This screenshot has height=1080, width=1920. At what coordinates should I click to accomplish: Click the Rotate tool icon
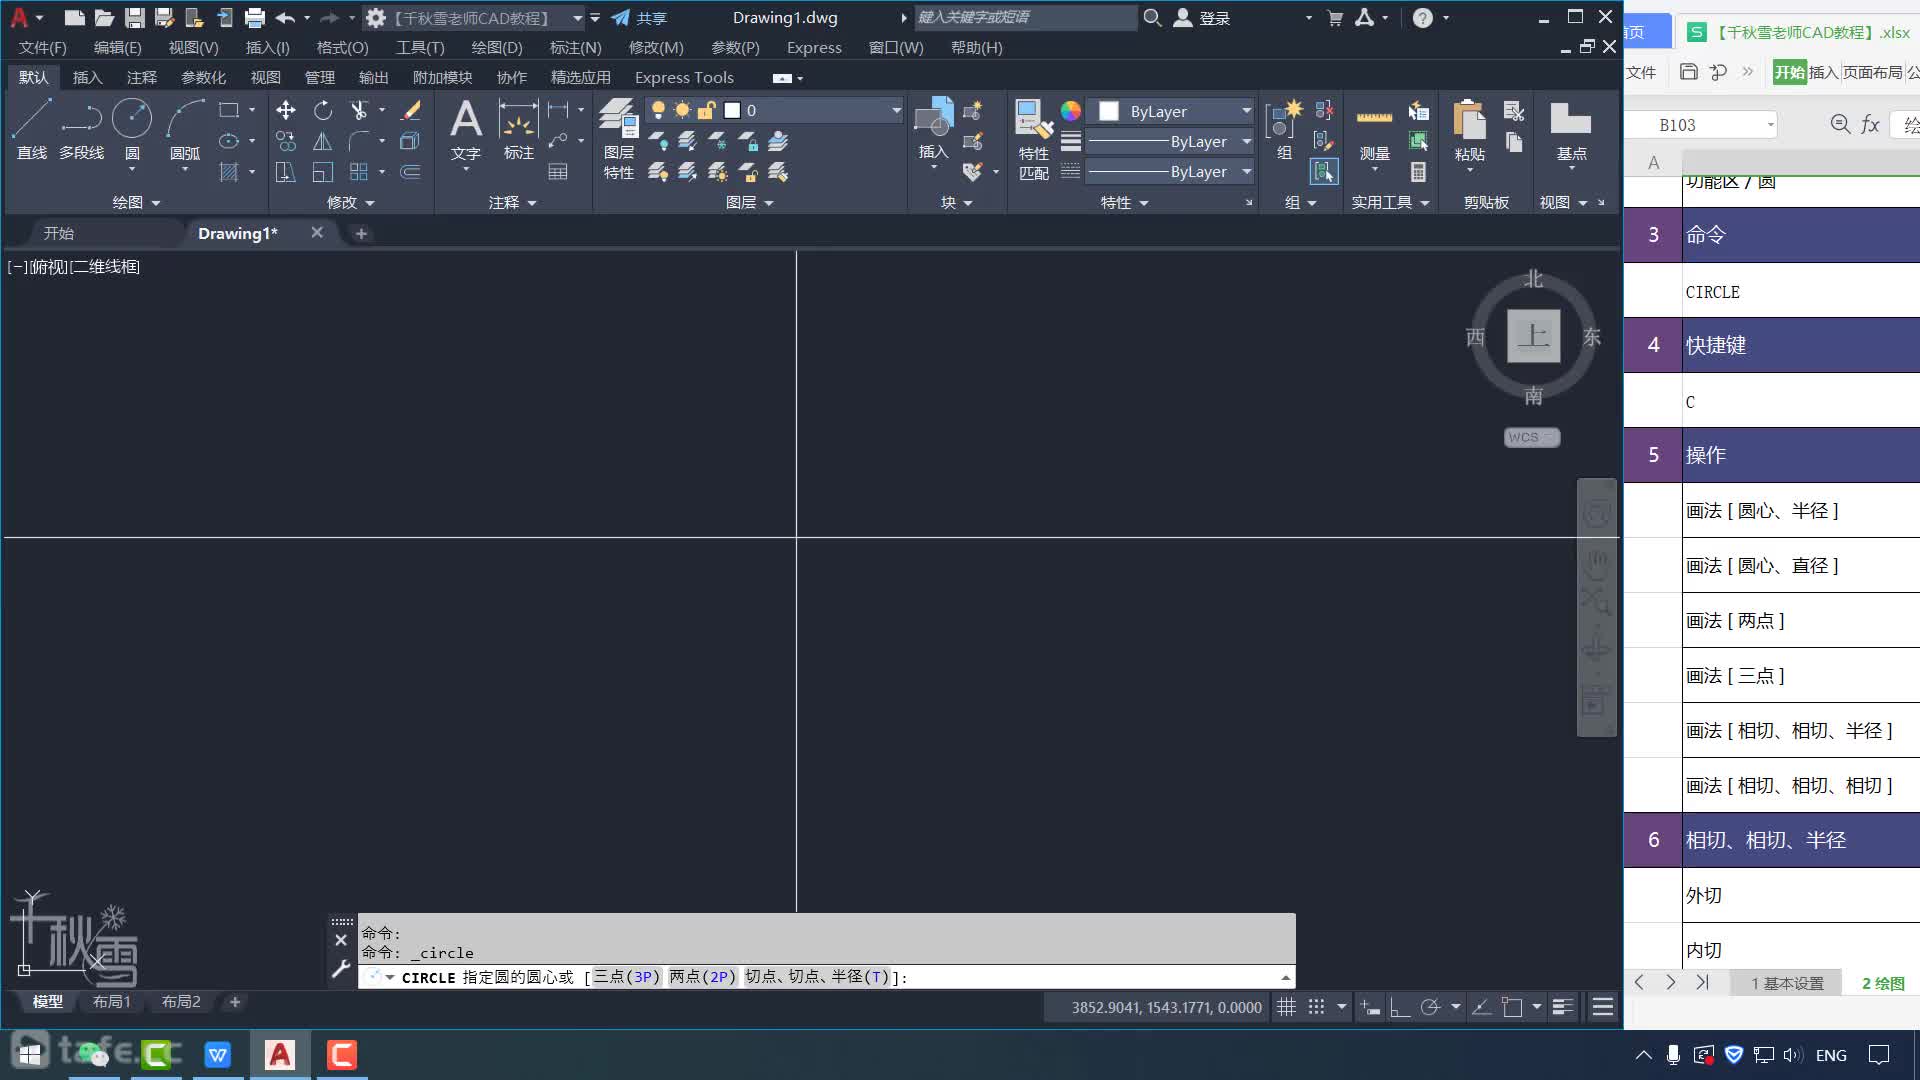coord(322,110)
